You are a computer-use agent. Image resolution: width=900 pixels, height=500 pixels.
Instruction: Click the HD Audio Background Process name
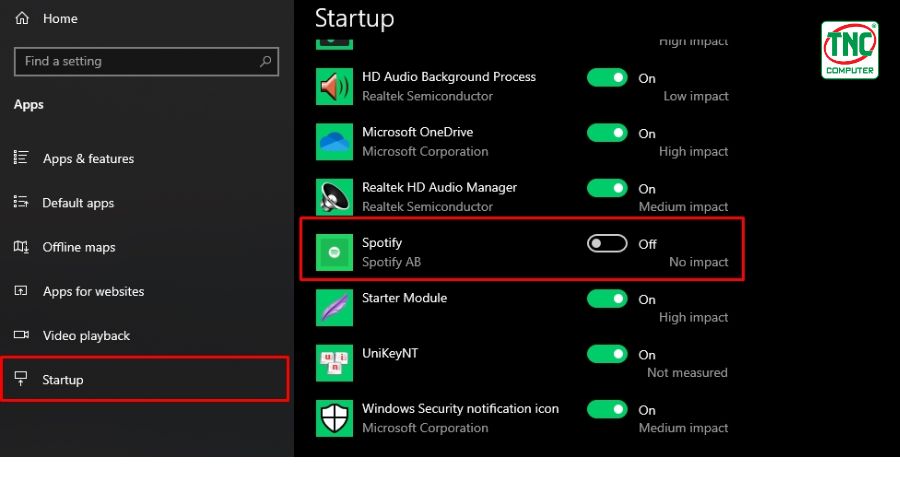pyautogui.click(x=449, y=77)
